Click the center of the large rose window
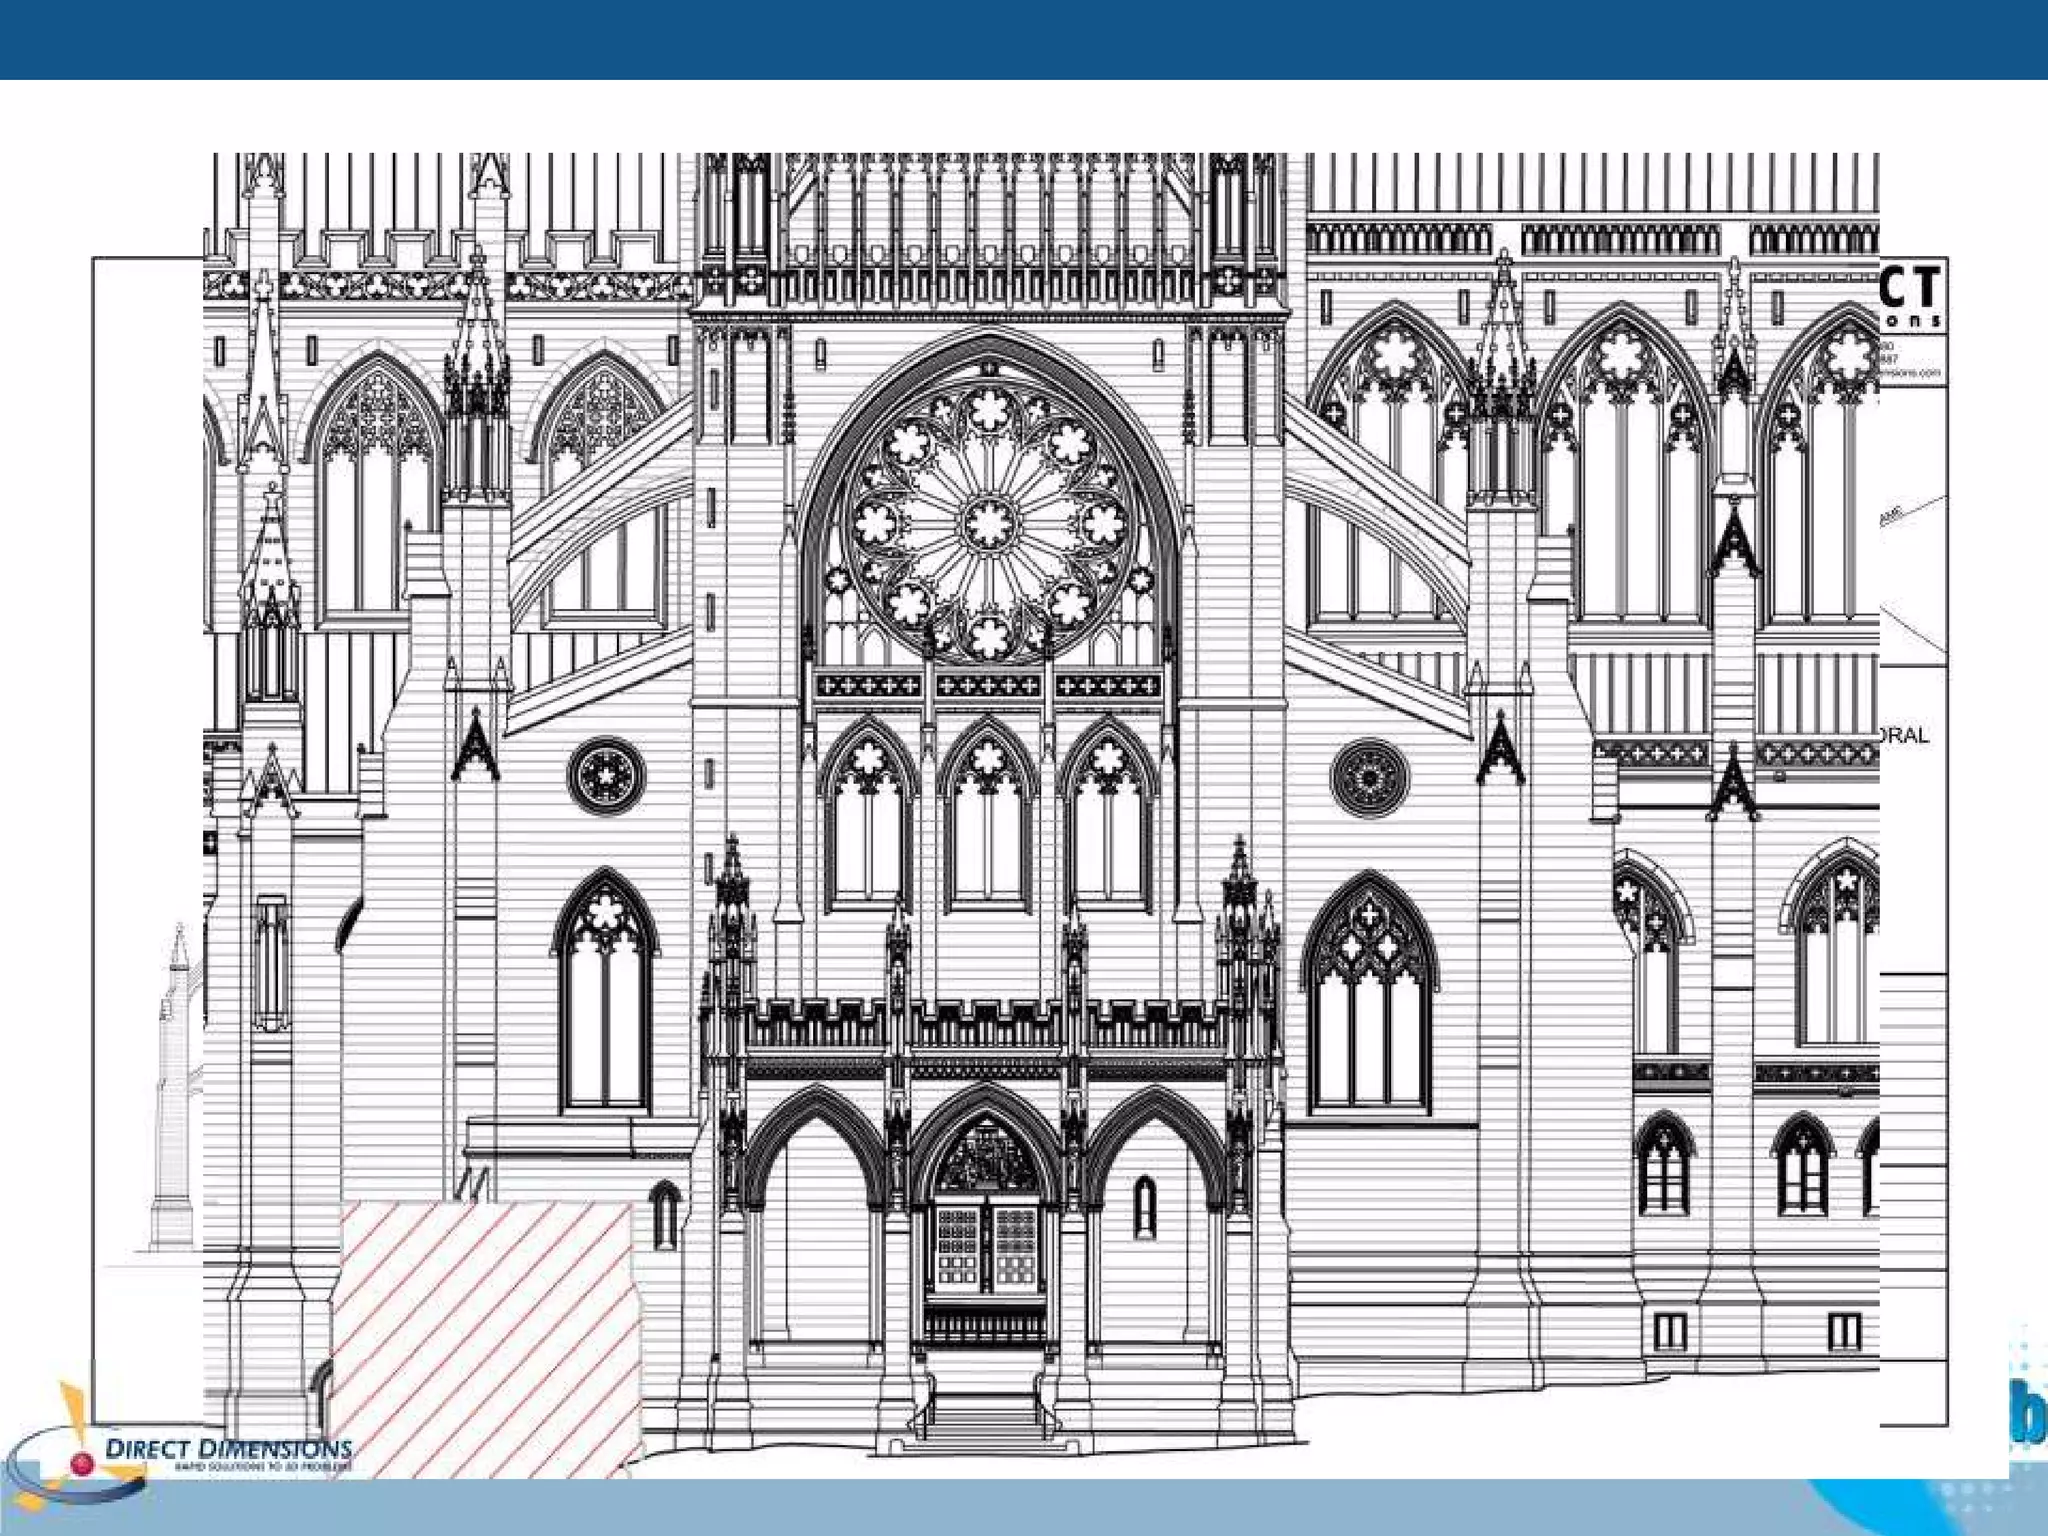 point(988,522)
